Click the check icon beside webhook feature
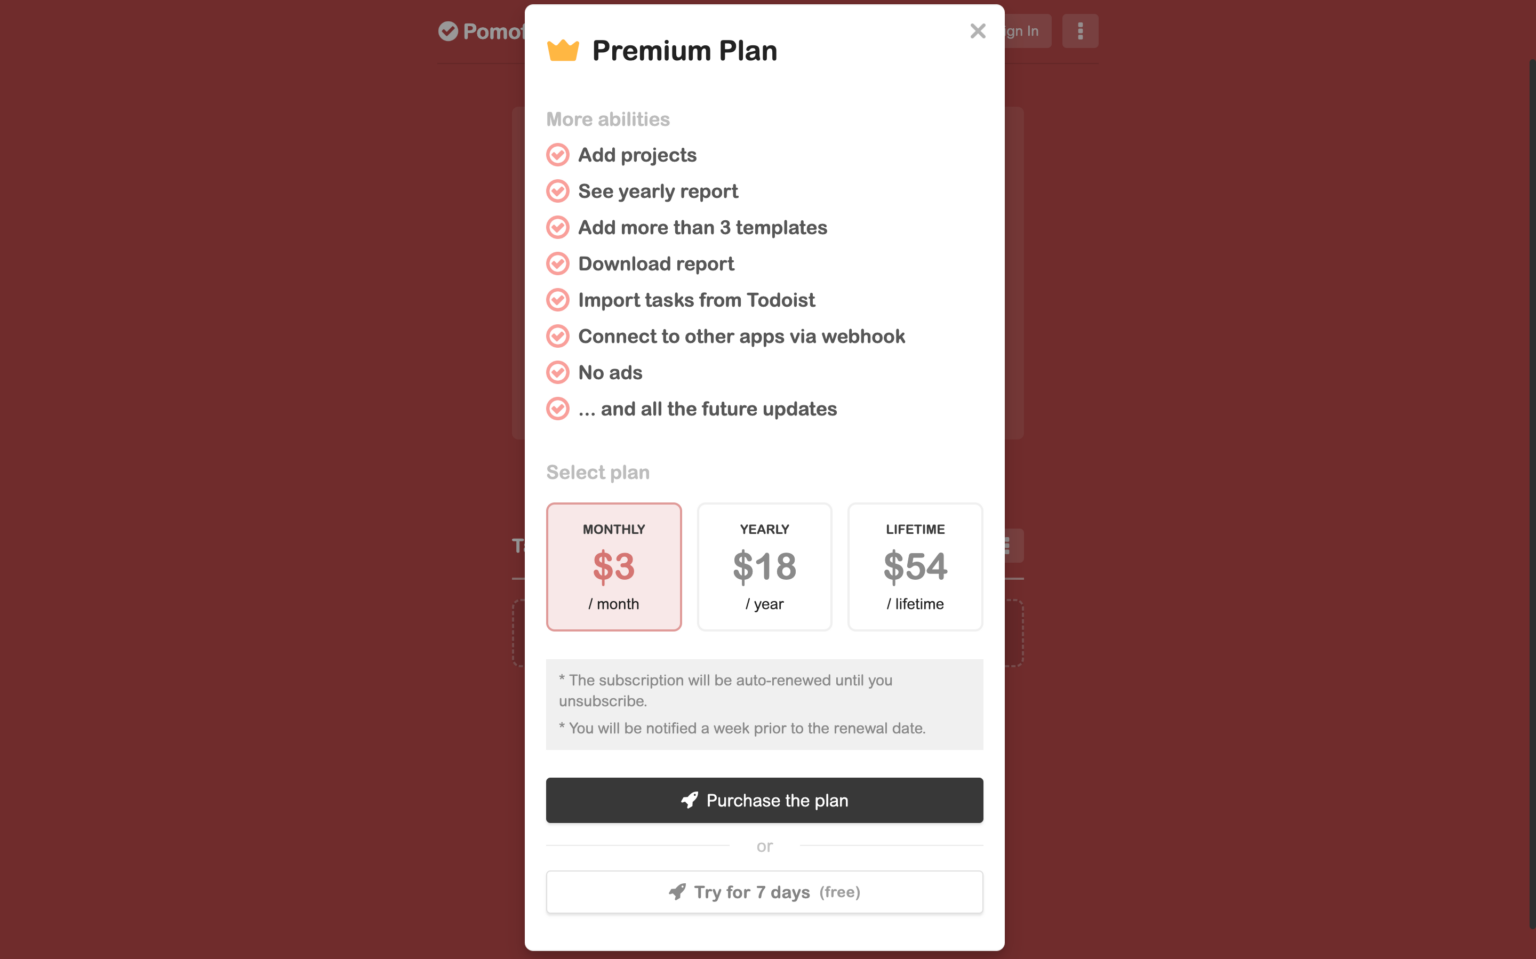The image size is (1536, 959). [558, 336]
